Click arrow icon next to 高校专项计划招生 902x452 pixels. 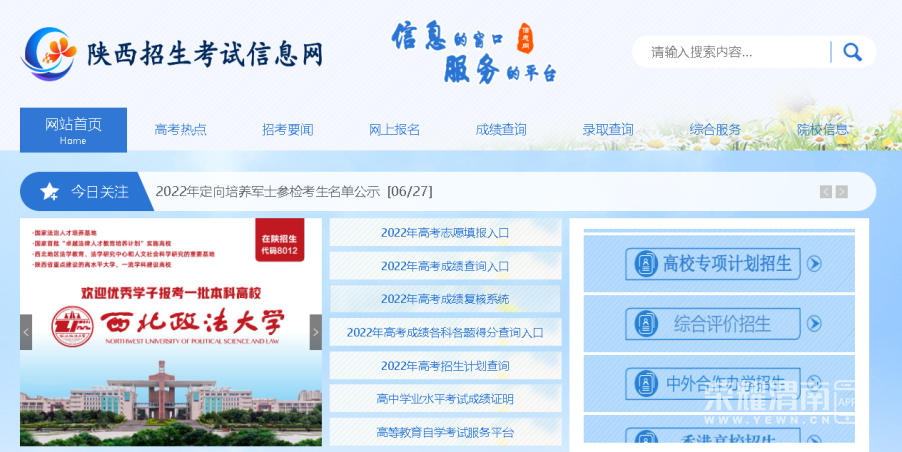[x=814, y=264]
